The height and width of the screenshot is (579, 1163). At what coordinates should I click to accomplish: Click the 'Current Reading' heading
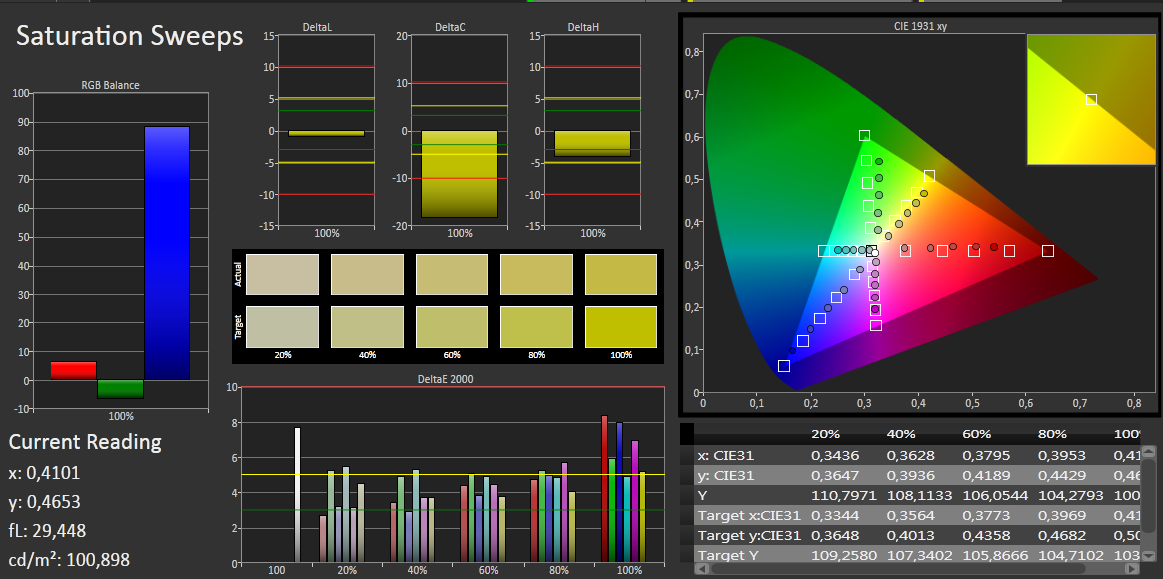click(85, 442)
